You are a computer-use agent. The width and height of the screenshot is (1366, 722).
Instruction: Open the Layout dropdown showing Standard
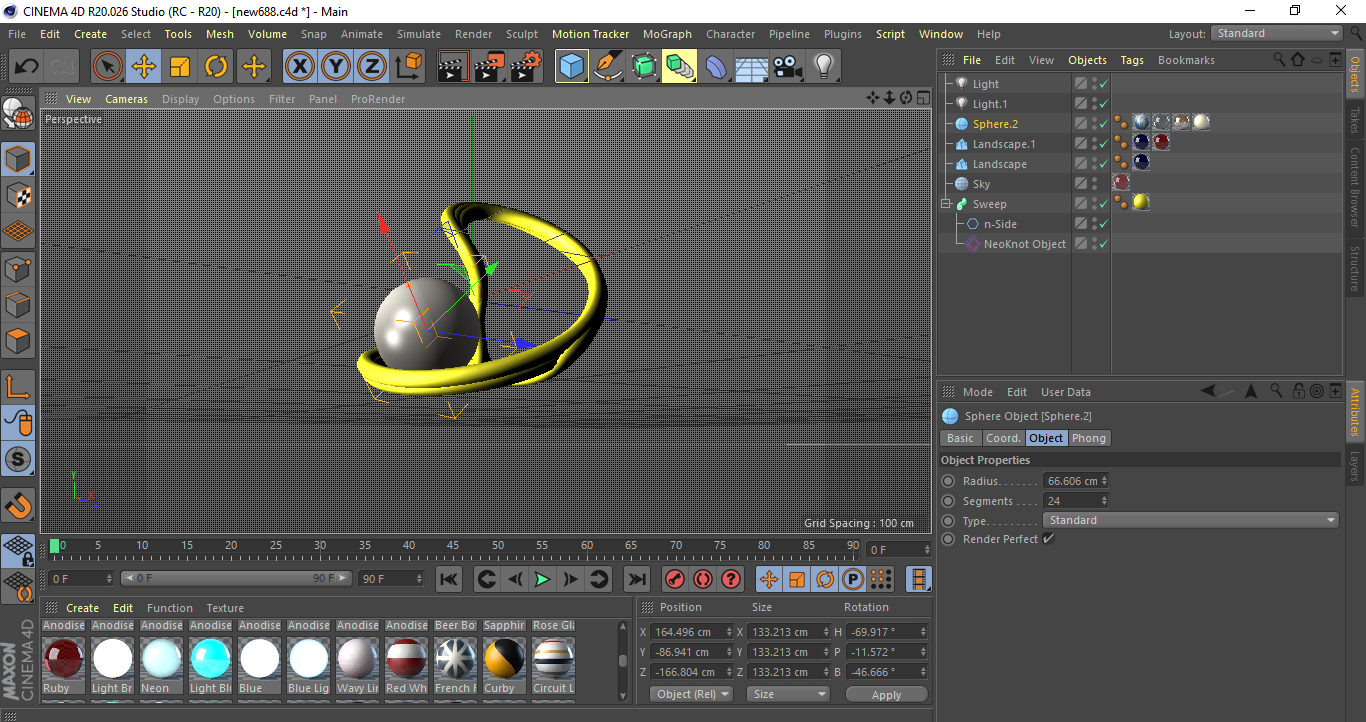(1277, 33)
